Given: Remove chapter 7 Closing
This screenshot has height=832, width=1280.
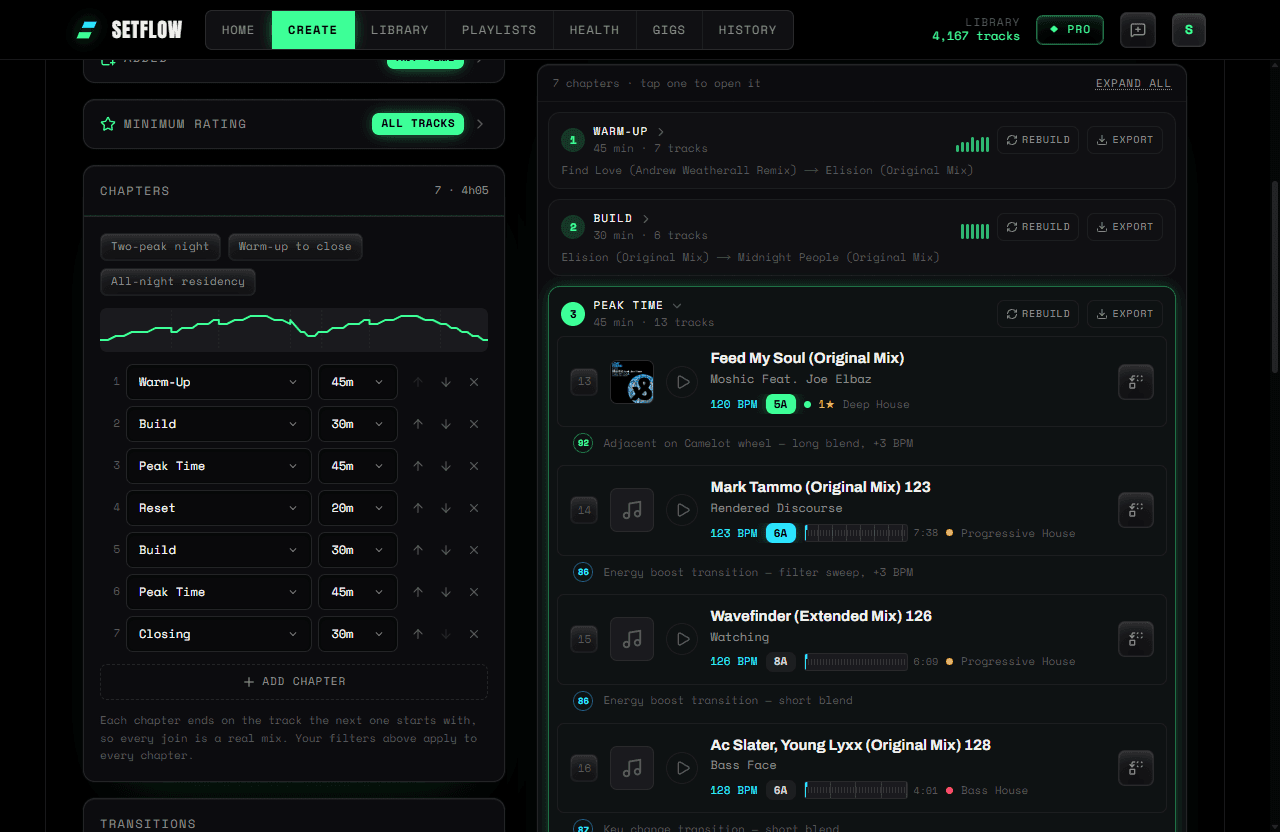Looking at the screenshot, I should point(474,634).
